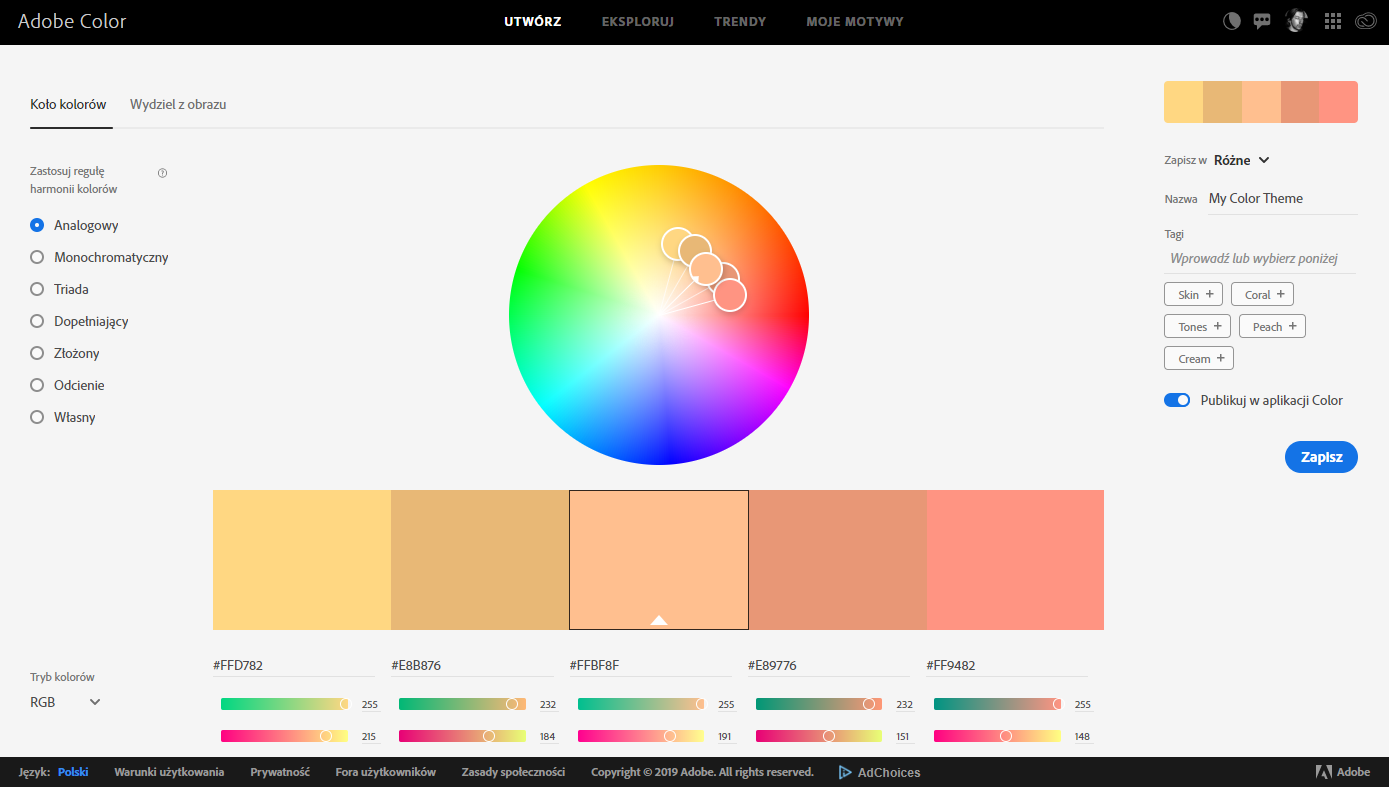Toggle the dark/light theme moon icon

(x=1232, y=21)
